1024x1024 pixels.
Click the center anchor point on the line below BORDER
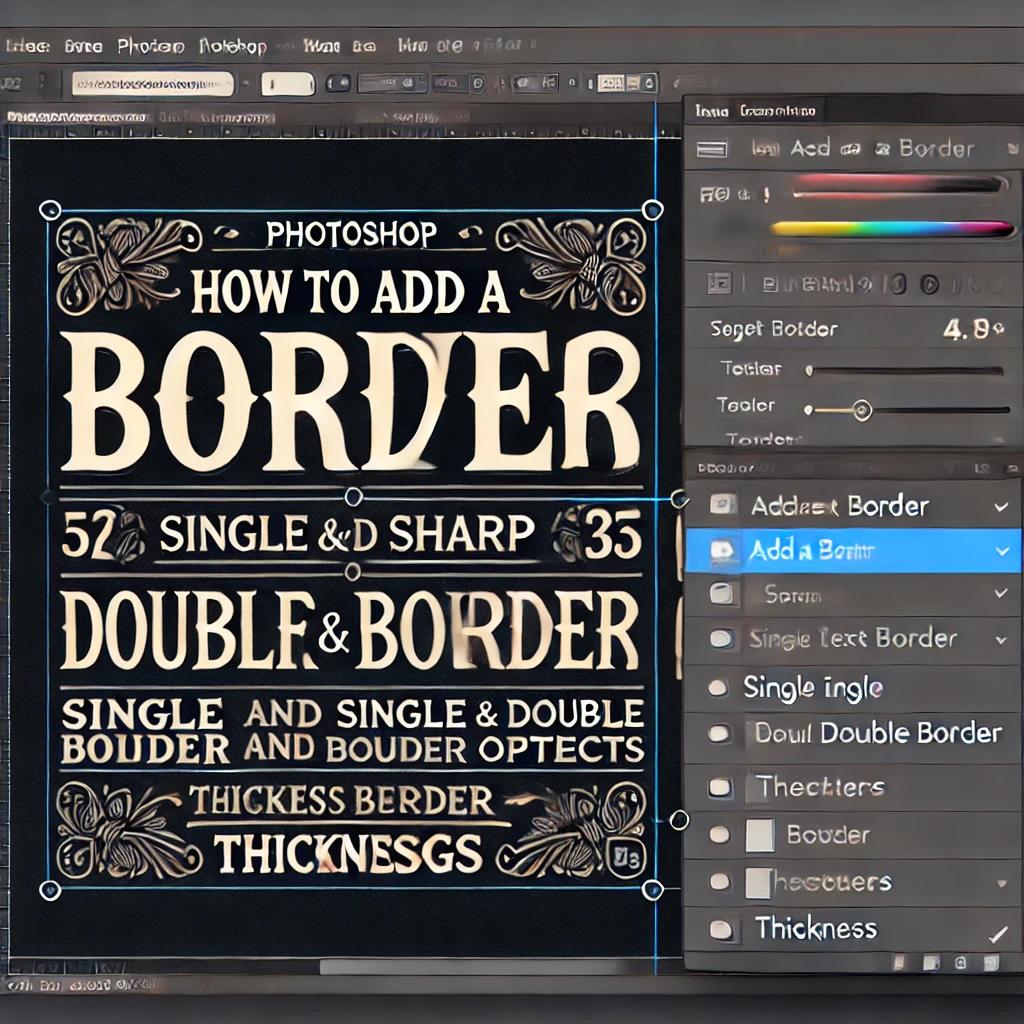(x=353, y=496)
